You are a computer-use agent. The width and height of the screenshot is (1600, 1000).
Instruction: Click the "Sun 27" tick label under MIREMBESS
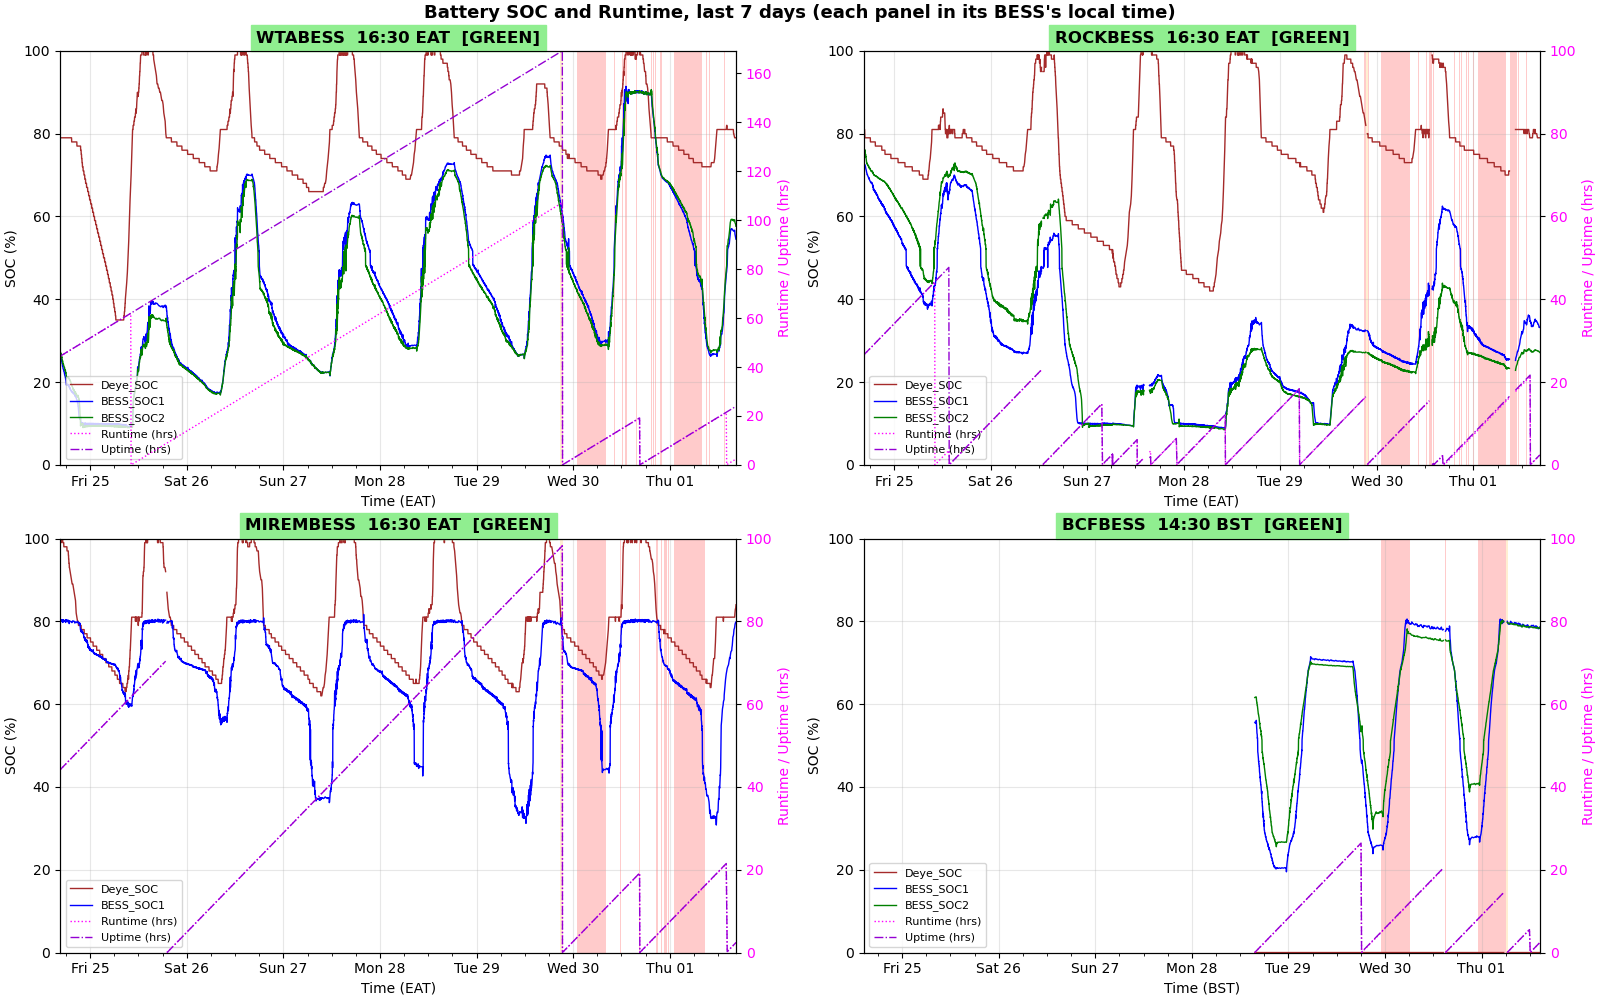[283, 968]
